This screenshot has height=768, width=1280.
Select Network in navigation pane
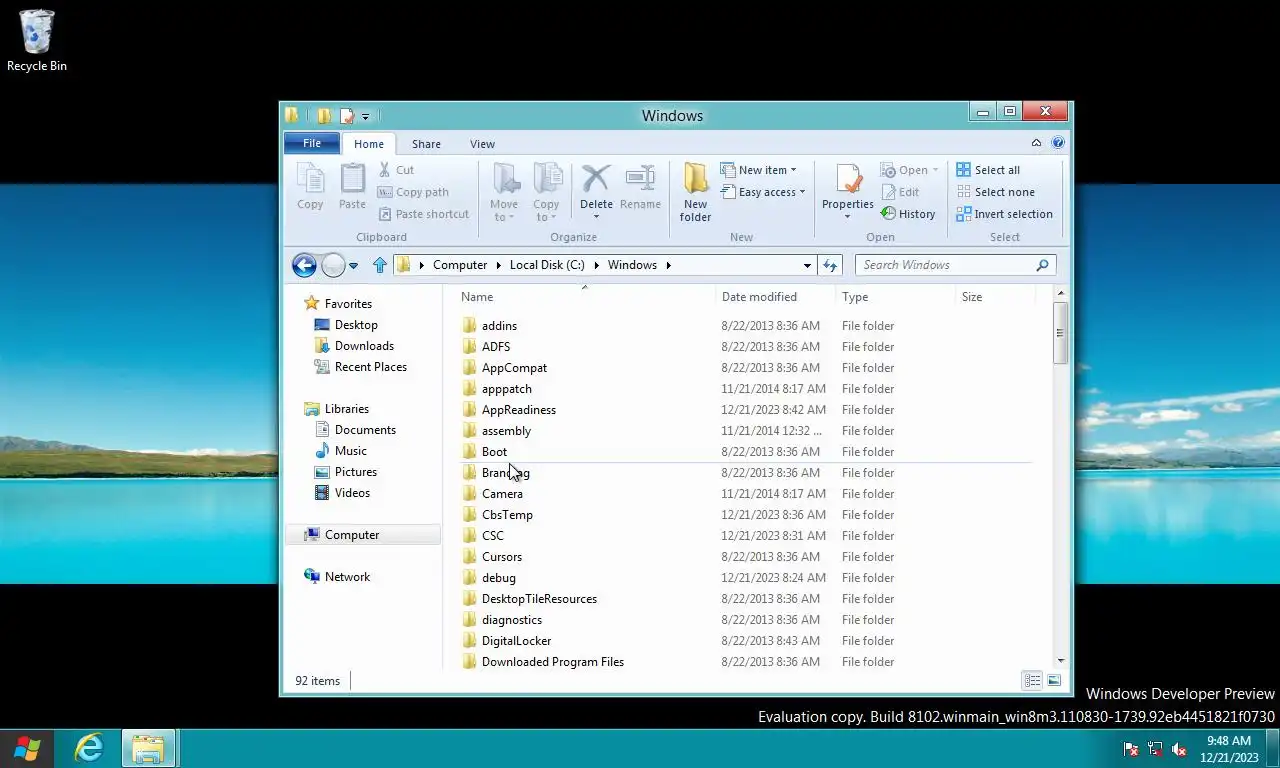[337, 577]
